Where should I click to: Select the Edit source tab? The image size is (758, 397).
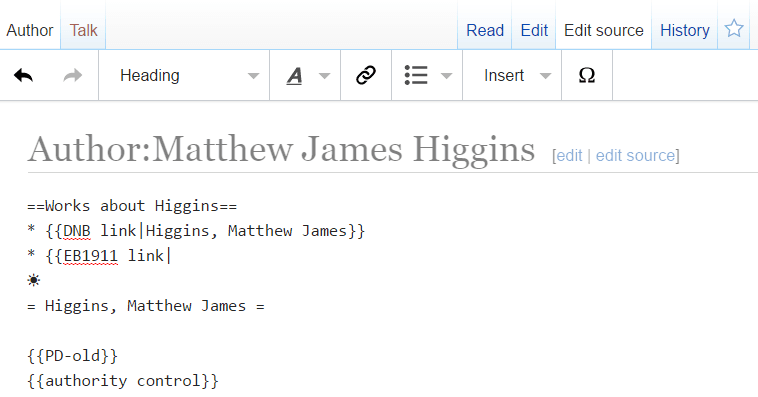pos(604,30)
